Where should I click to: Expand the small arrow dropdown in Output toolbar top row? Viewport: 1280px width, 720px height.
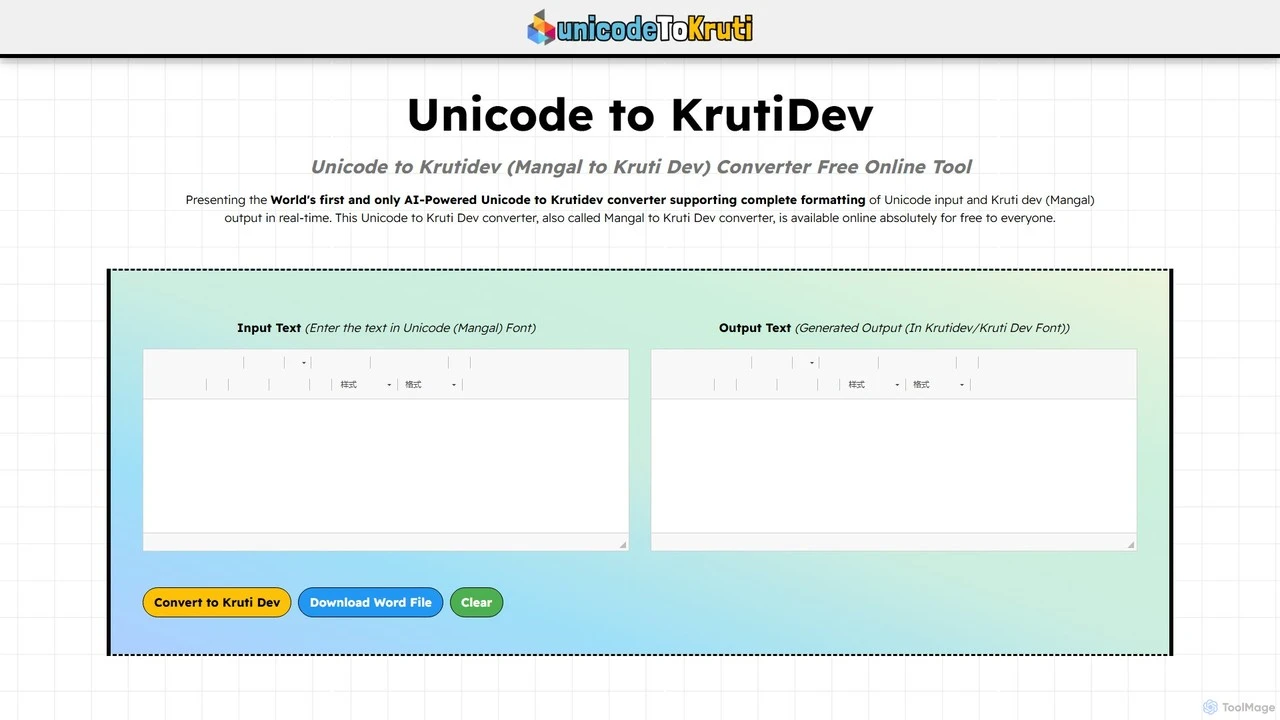click(x=812, y=363)
